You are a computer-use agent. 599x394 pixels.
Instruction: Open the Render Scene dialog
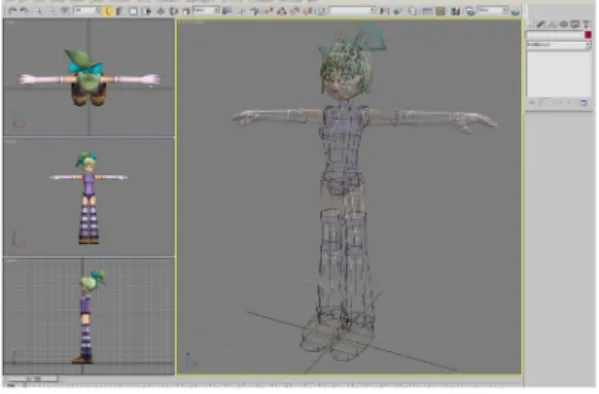point(470,11)
